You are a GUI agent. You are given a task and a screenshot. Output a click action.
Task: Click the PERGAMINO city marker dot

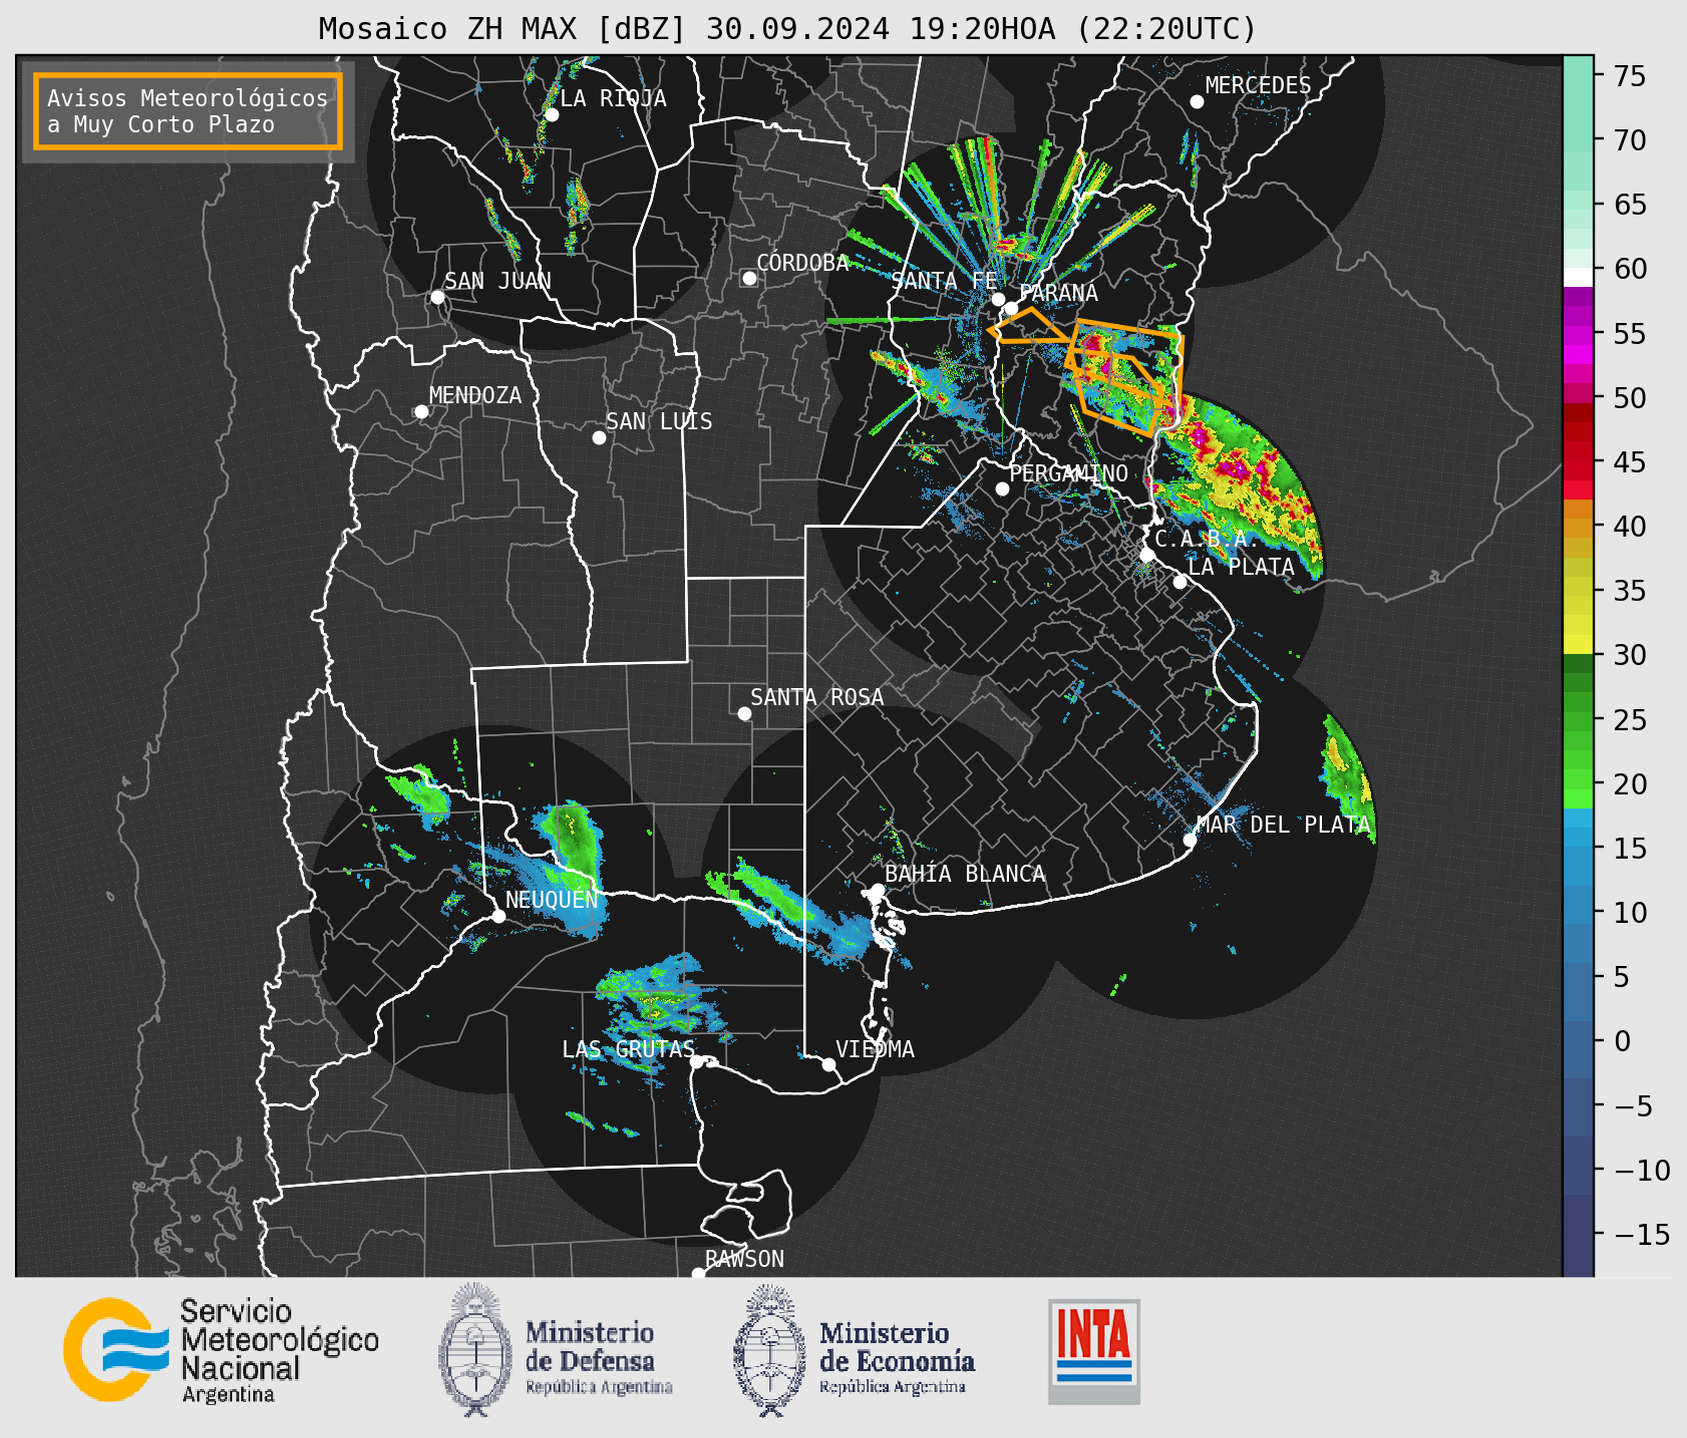1002,489
